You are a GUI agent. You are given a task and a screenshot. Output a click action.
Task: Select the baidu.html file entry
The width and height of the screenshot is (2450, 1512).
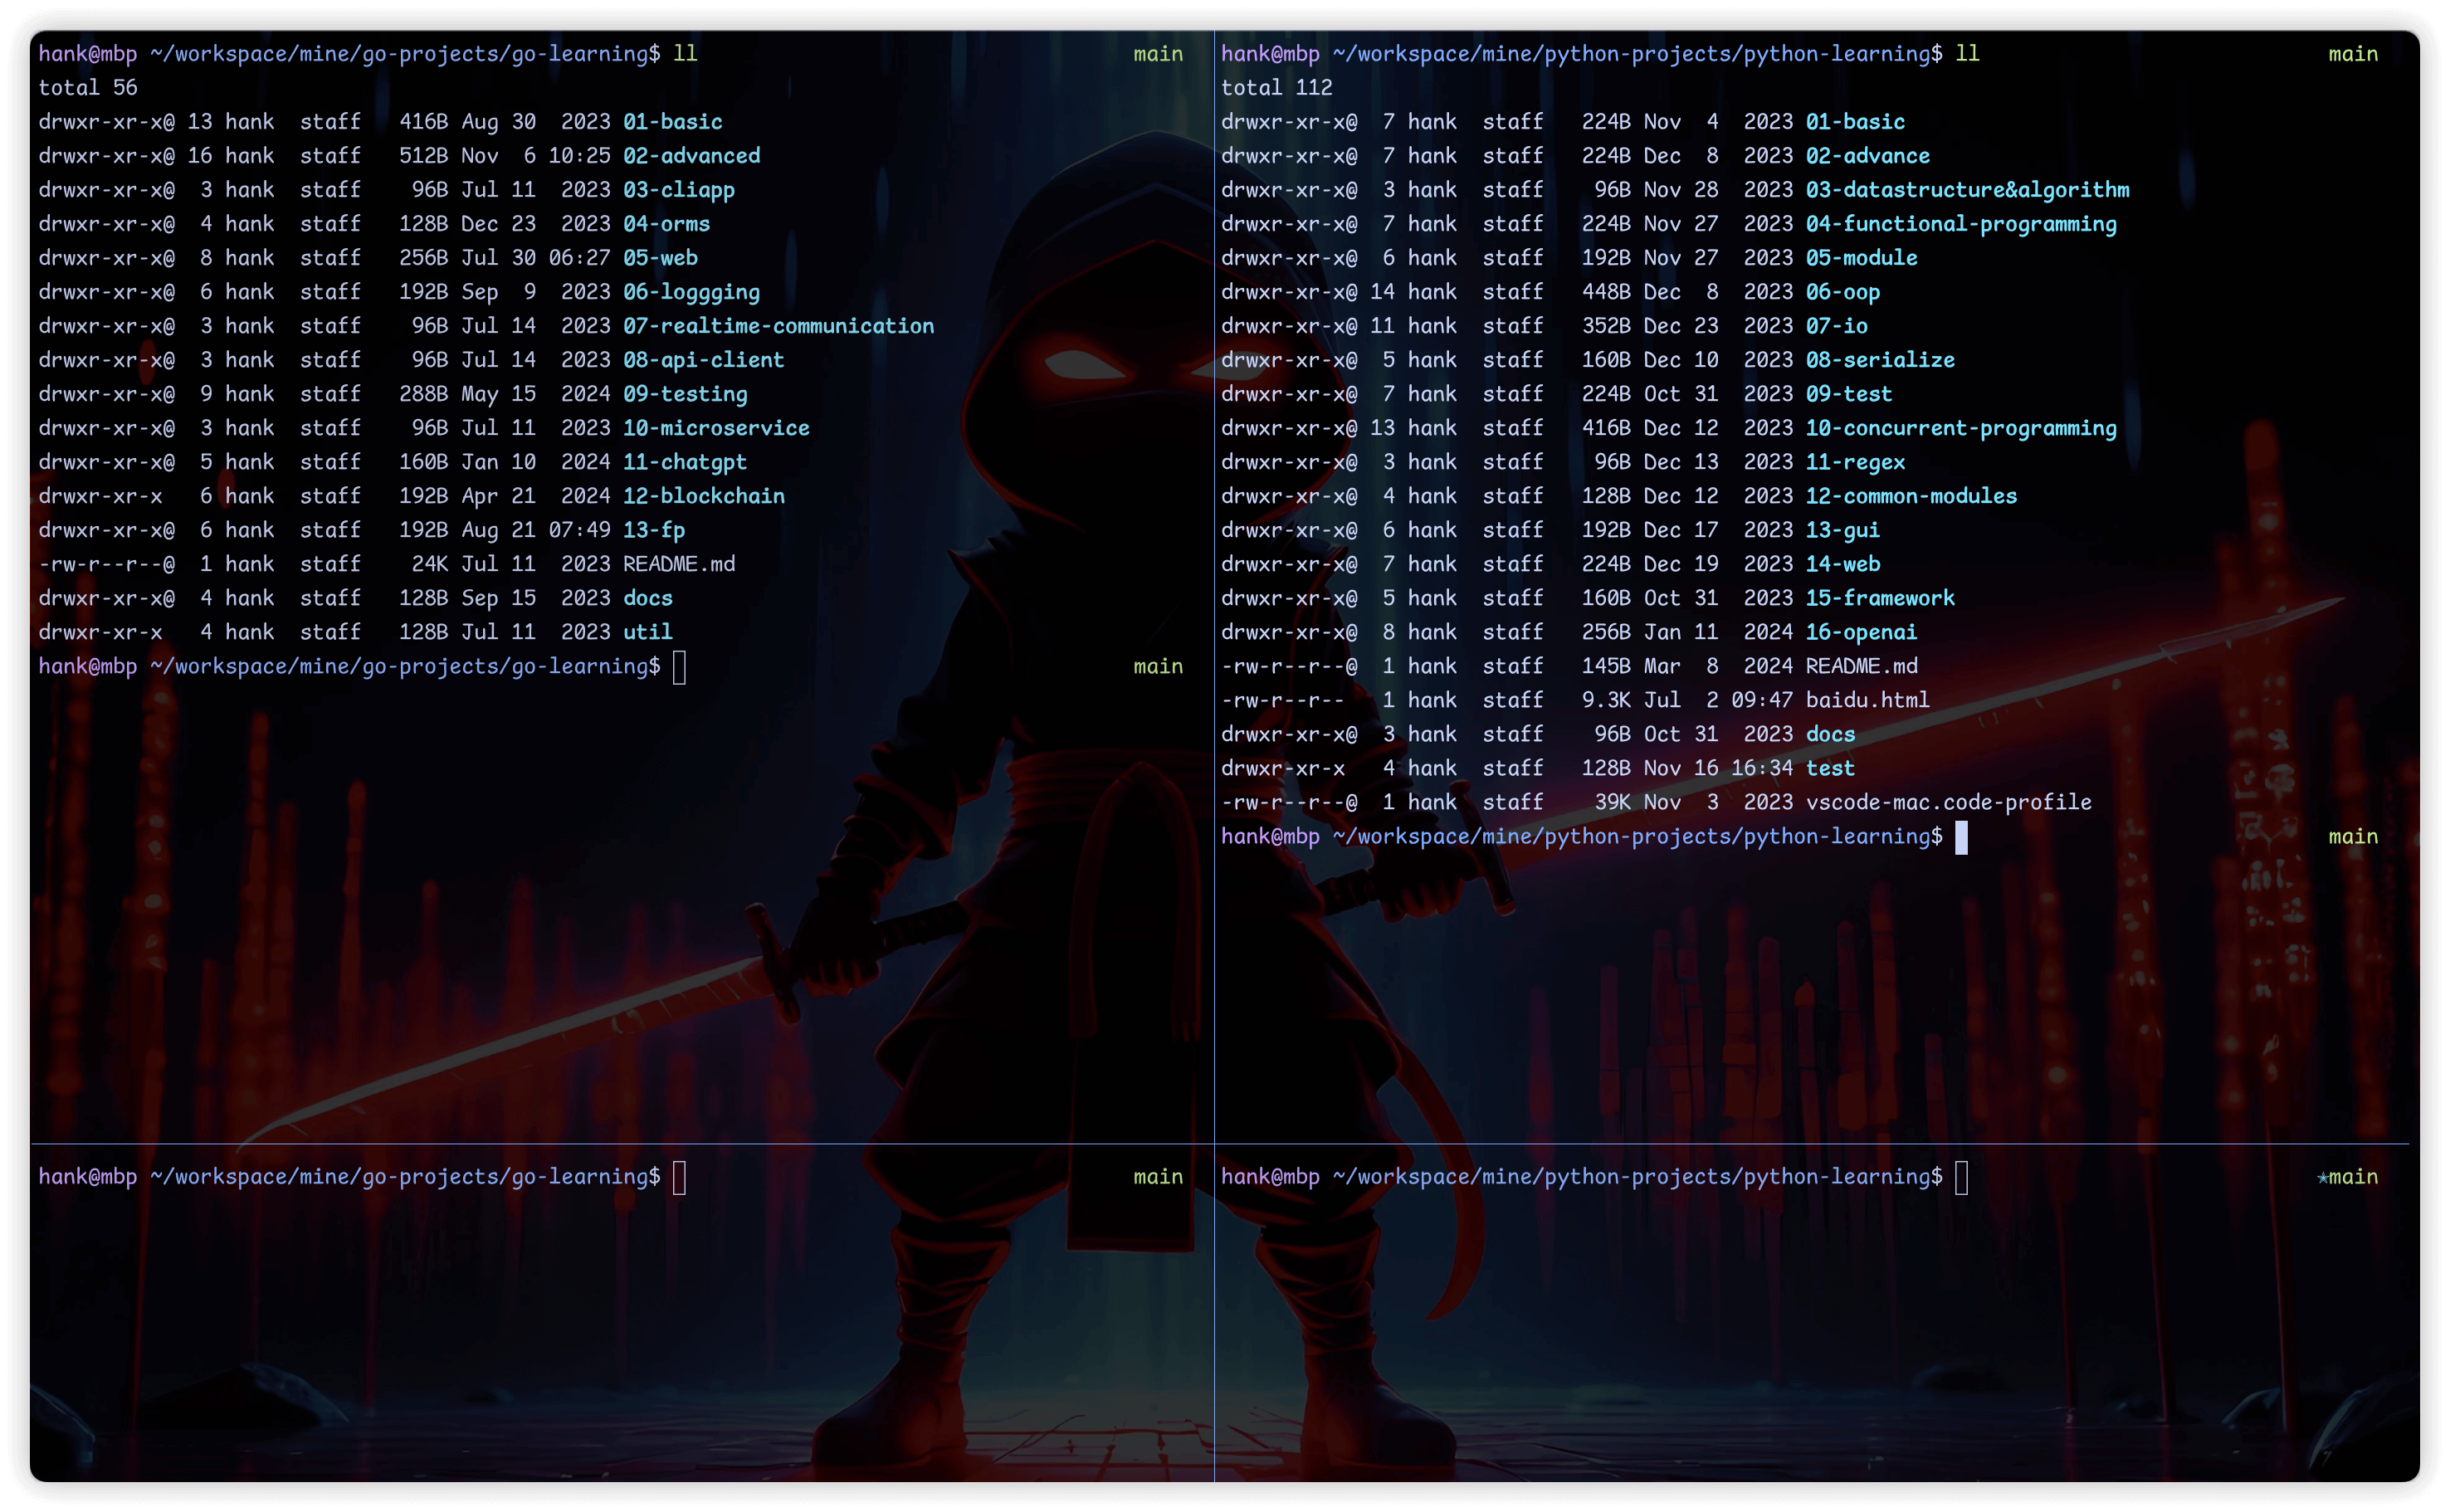pos(1867,700)
